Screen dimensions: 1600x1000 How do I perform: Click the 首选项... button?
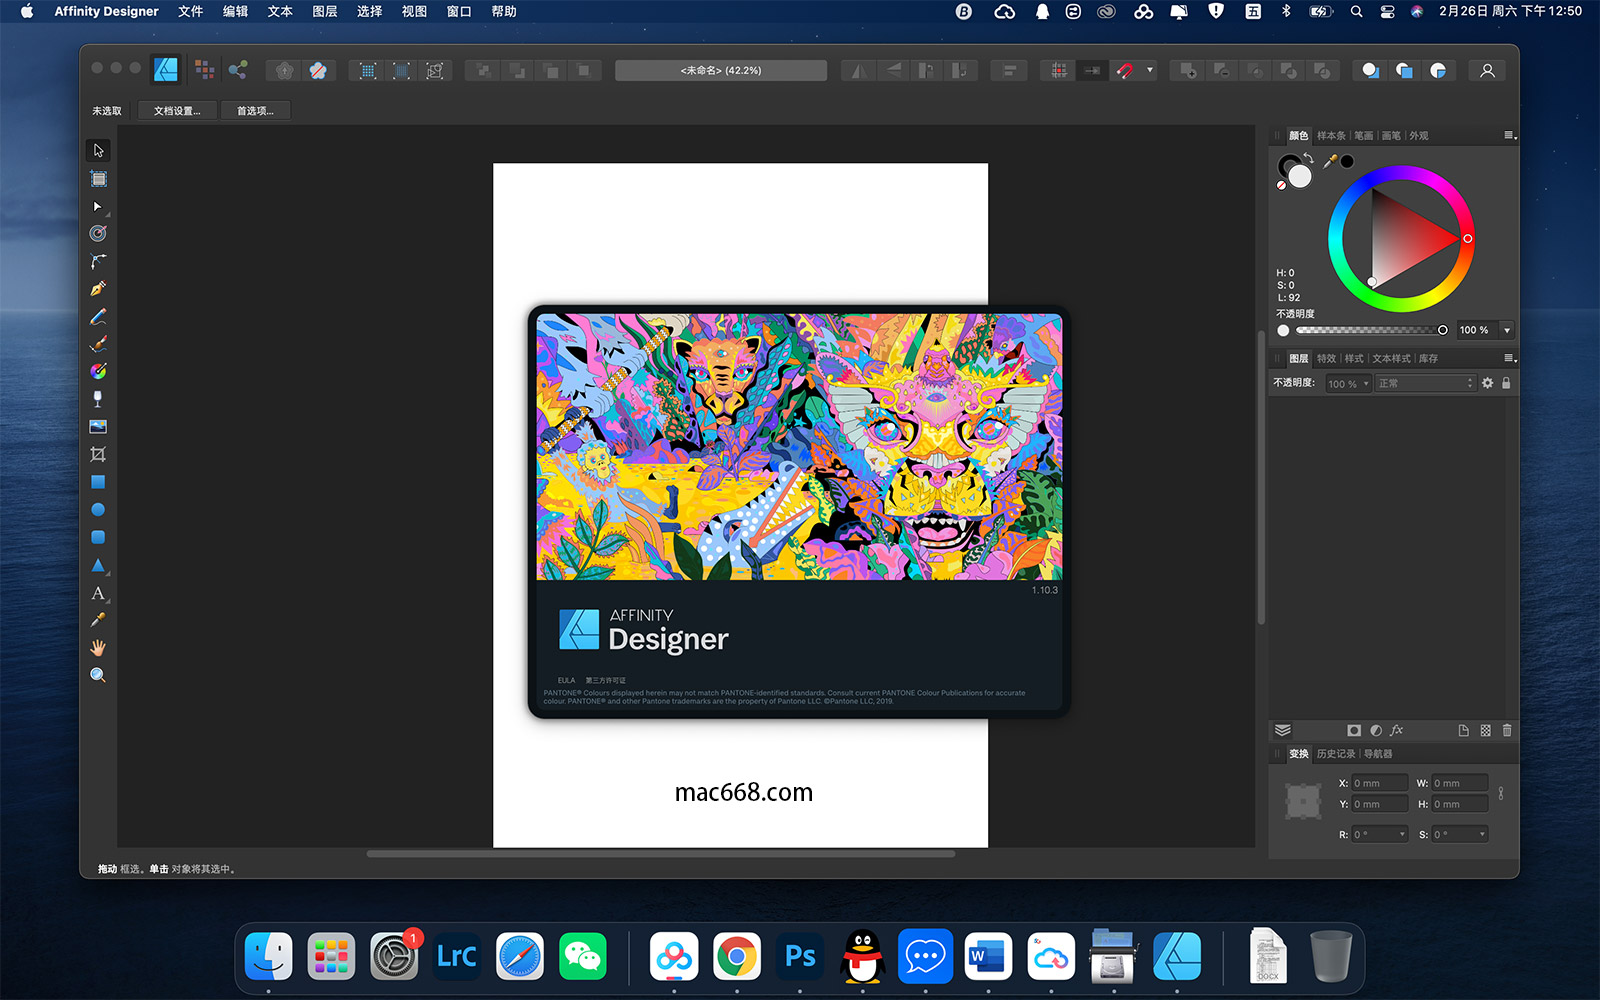pyautogui.click(x=255, y=111)
